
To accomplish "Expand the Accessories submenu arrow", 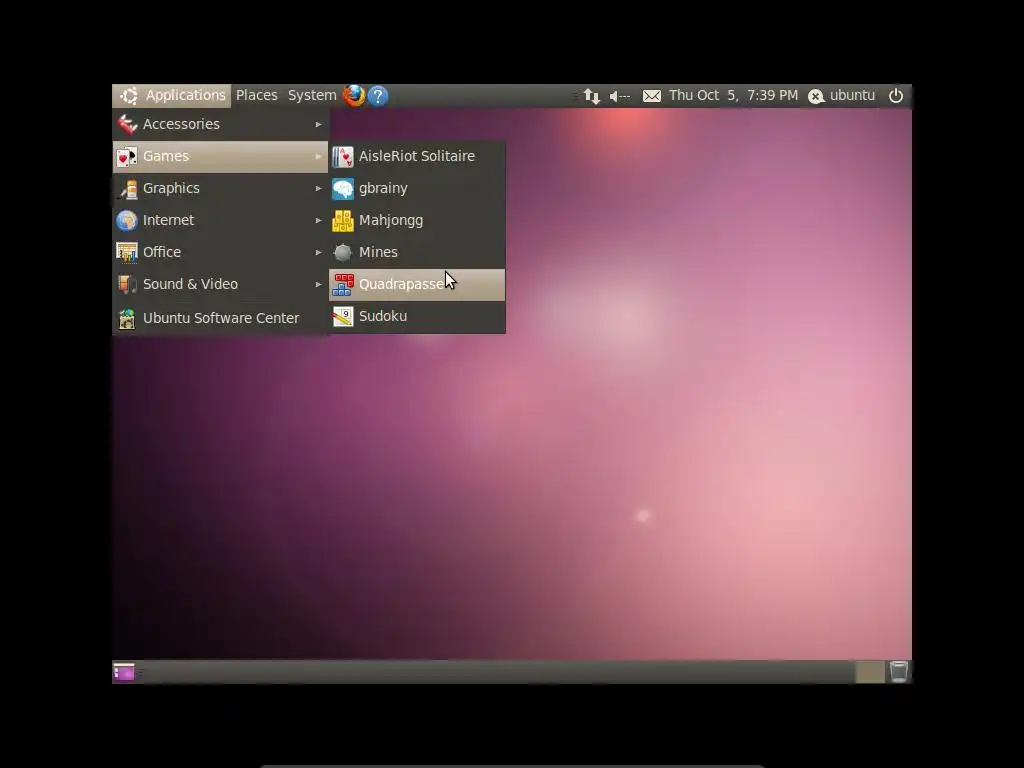I will [x=319, y=124].
